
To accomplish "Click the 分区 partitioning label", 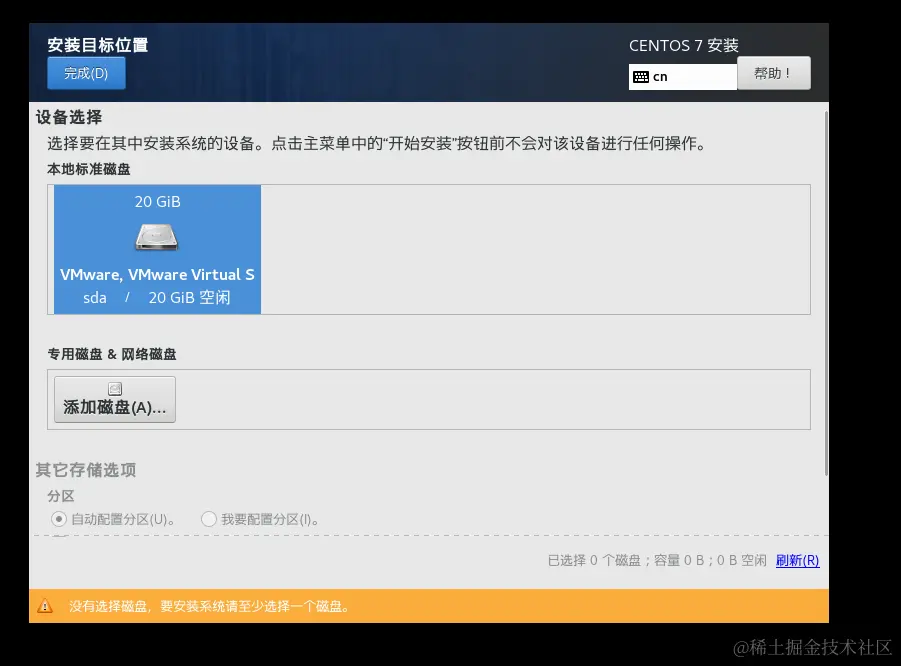I will (x=61, y=496).
